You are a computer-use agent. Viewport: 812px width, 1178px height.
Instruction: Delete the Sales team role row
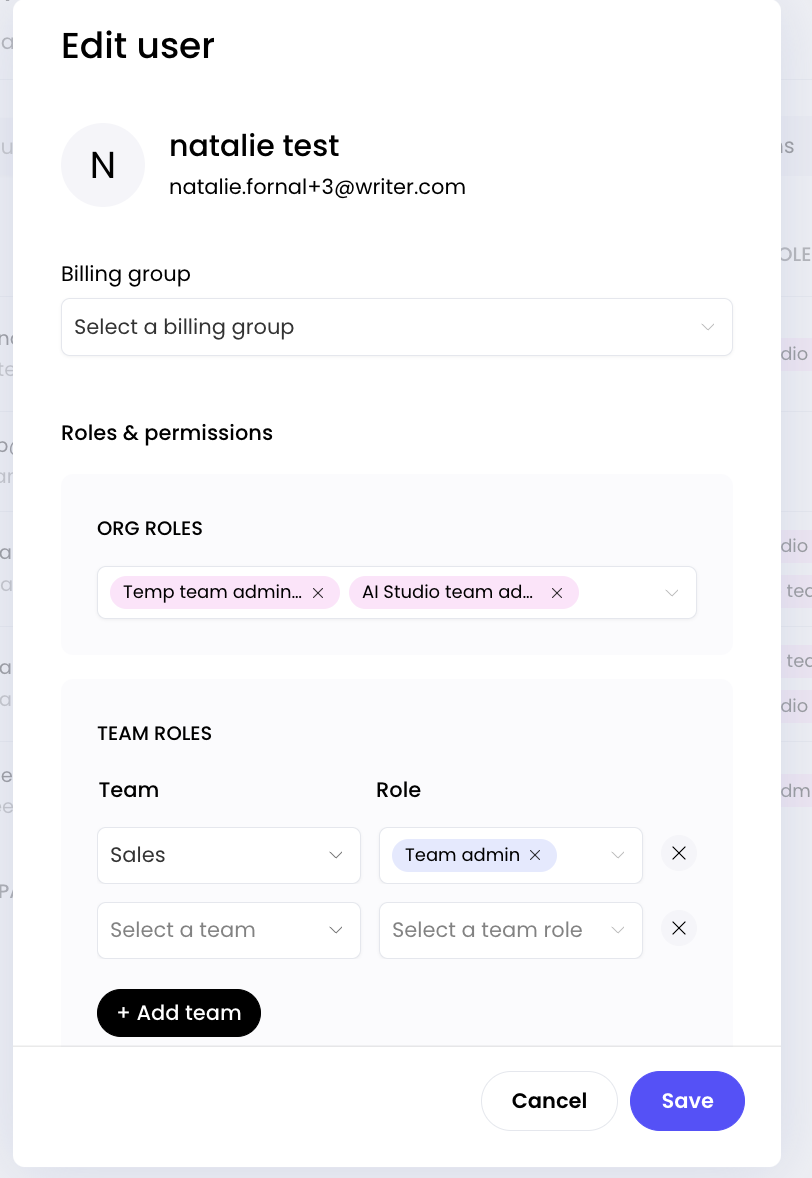[679, 854]
